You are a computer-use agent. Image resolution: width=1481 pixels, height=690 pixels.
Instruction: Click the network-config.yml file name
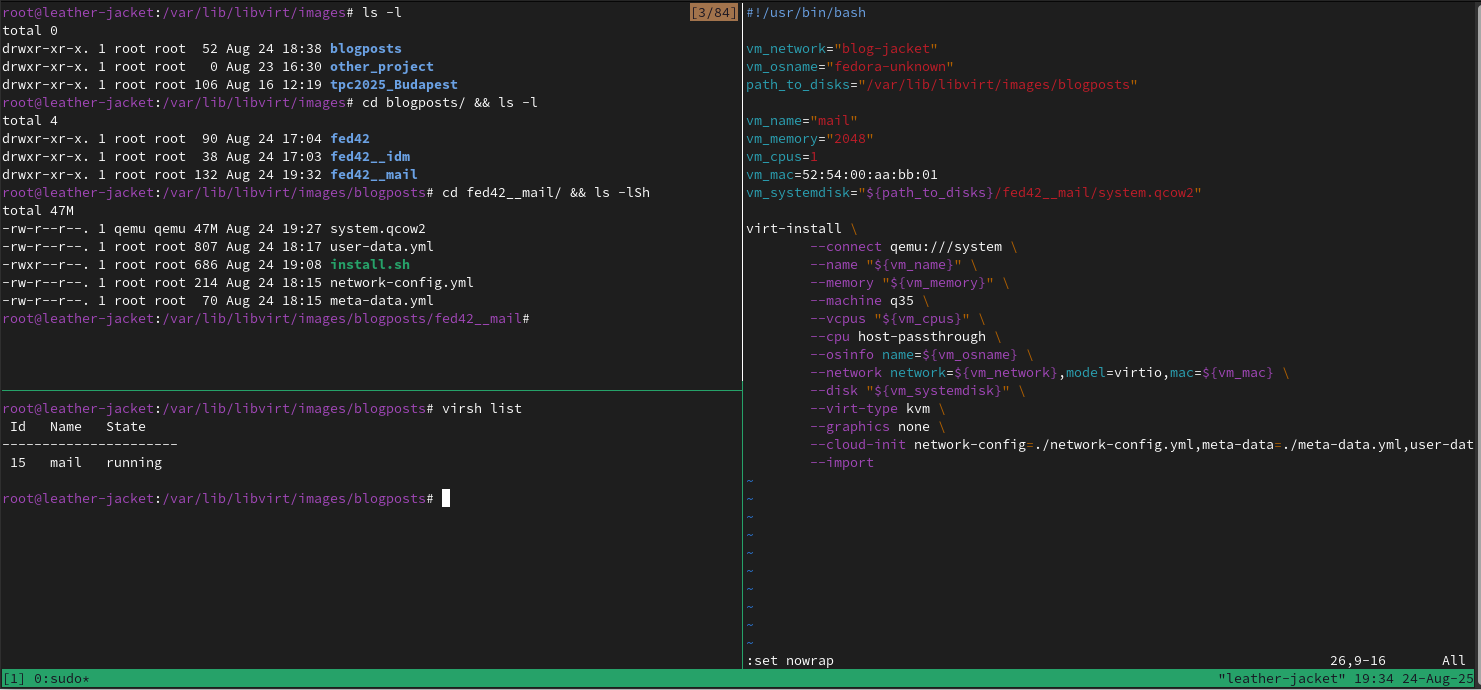click(402, 282)
